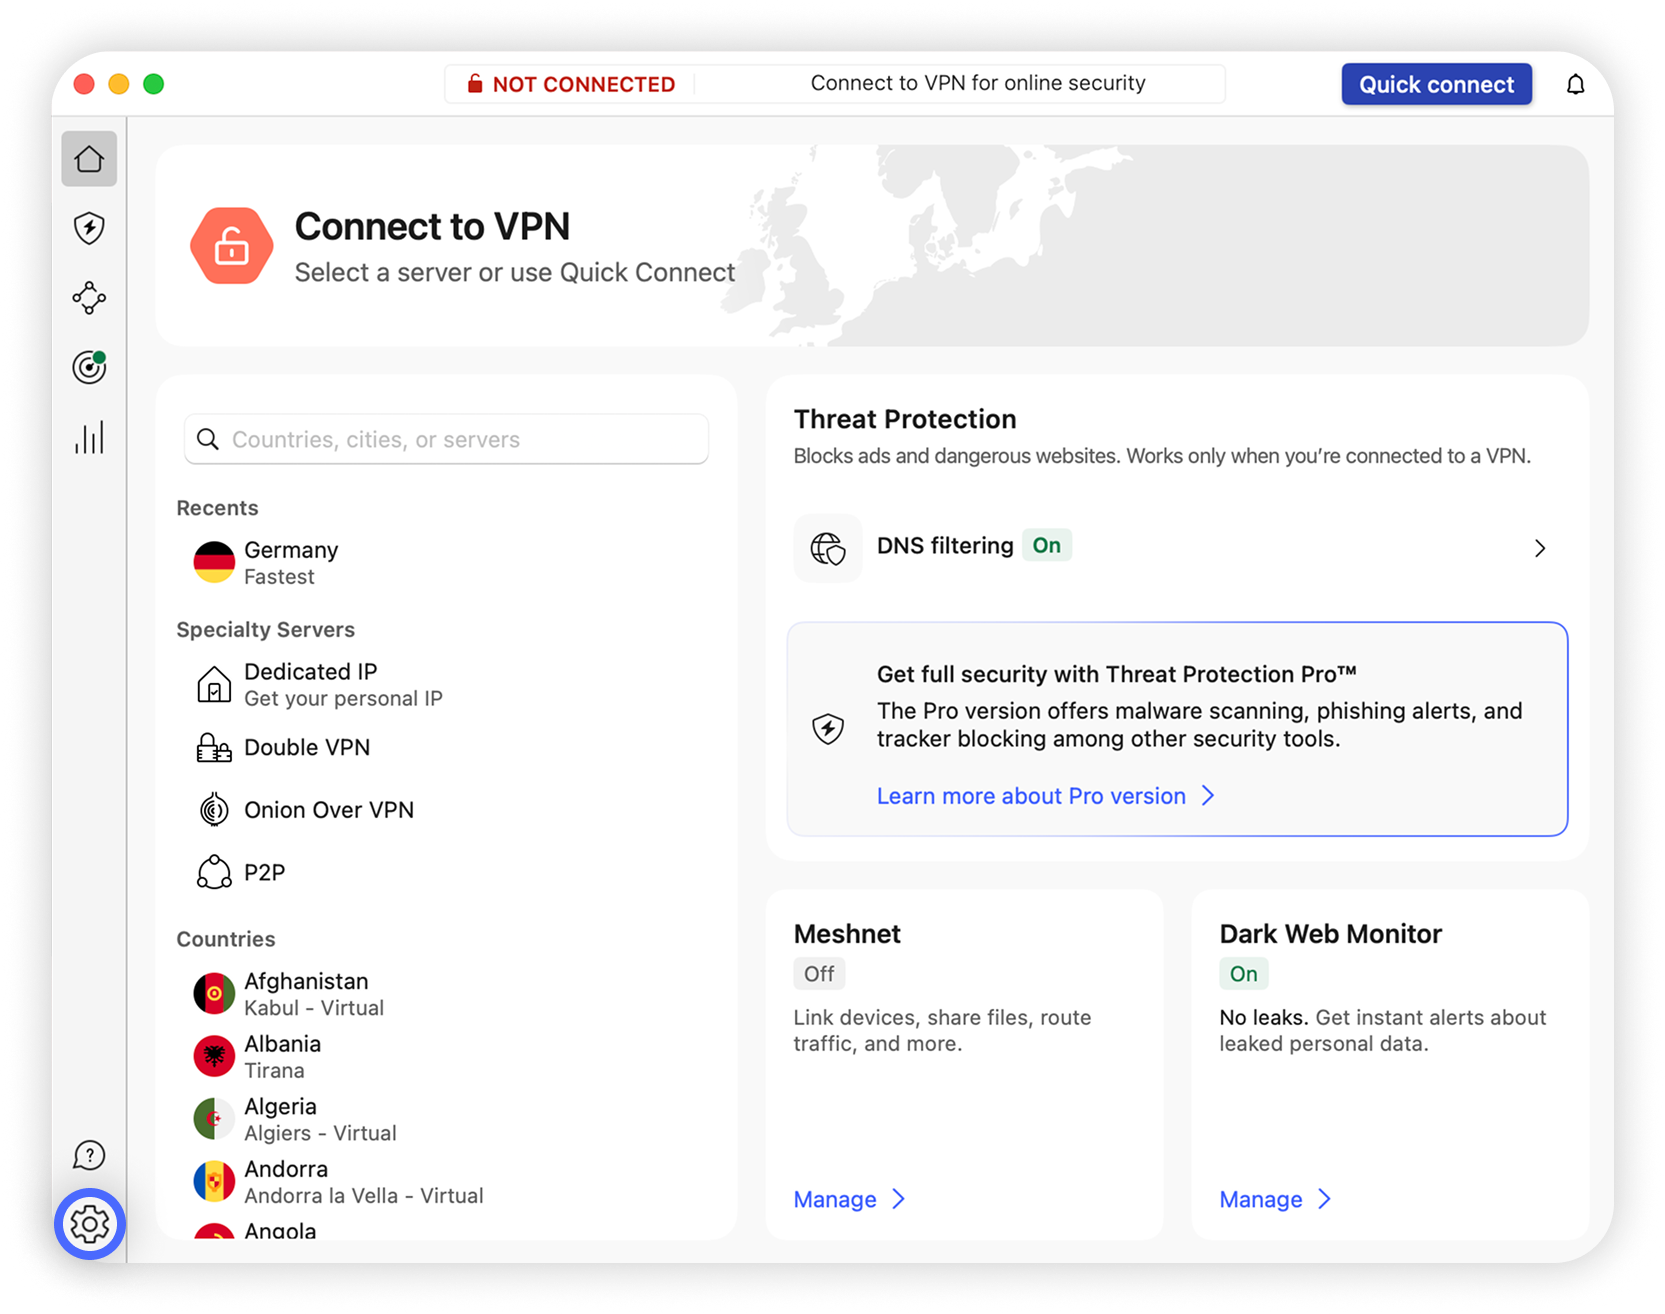The width and height of the screenshot is (1665, 1314).
Task: Open Settings gear icon
Action: [x=89, y=1223]
